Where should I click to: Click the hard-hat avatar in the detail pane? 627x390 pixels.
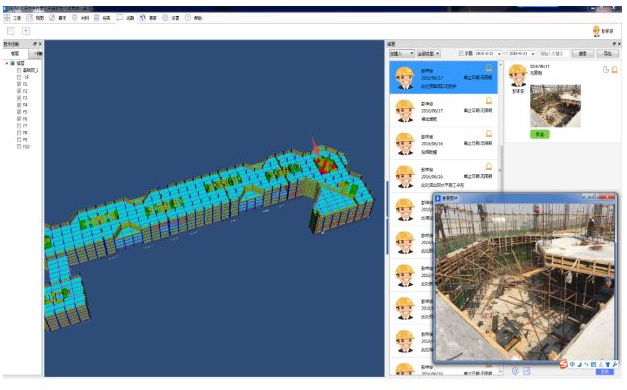517,76
